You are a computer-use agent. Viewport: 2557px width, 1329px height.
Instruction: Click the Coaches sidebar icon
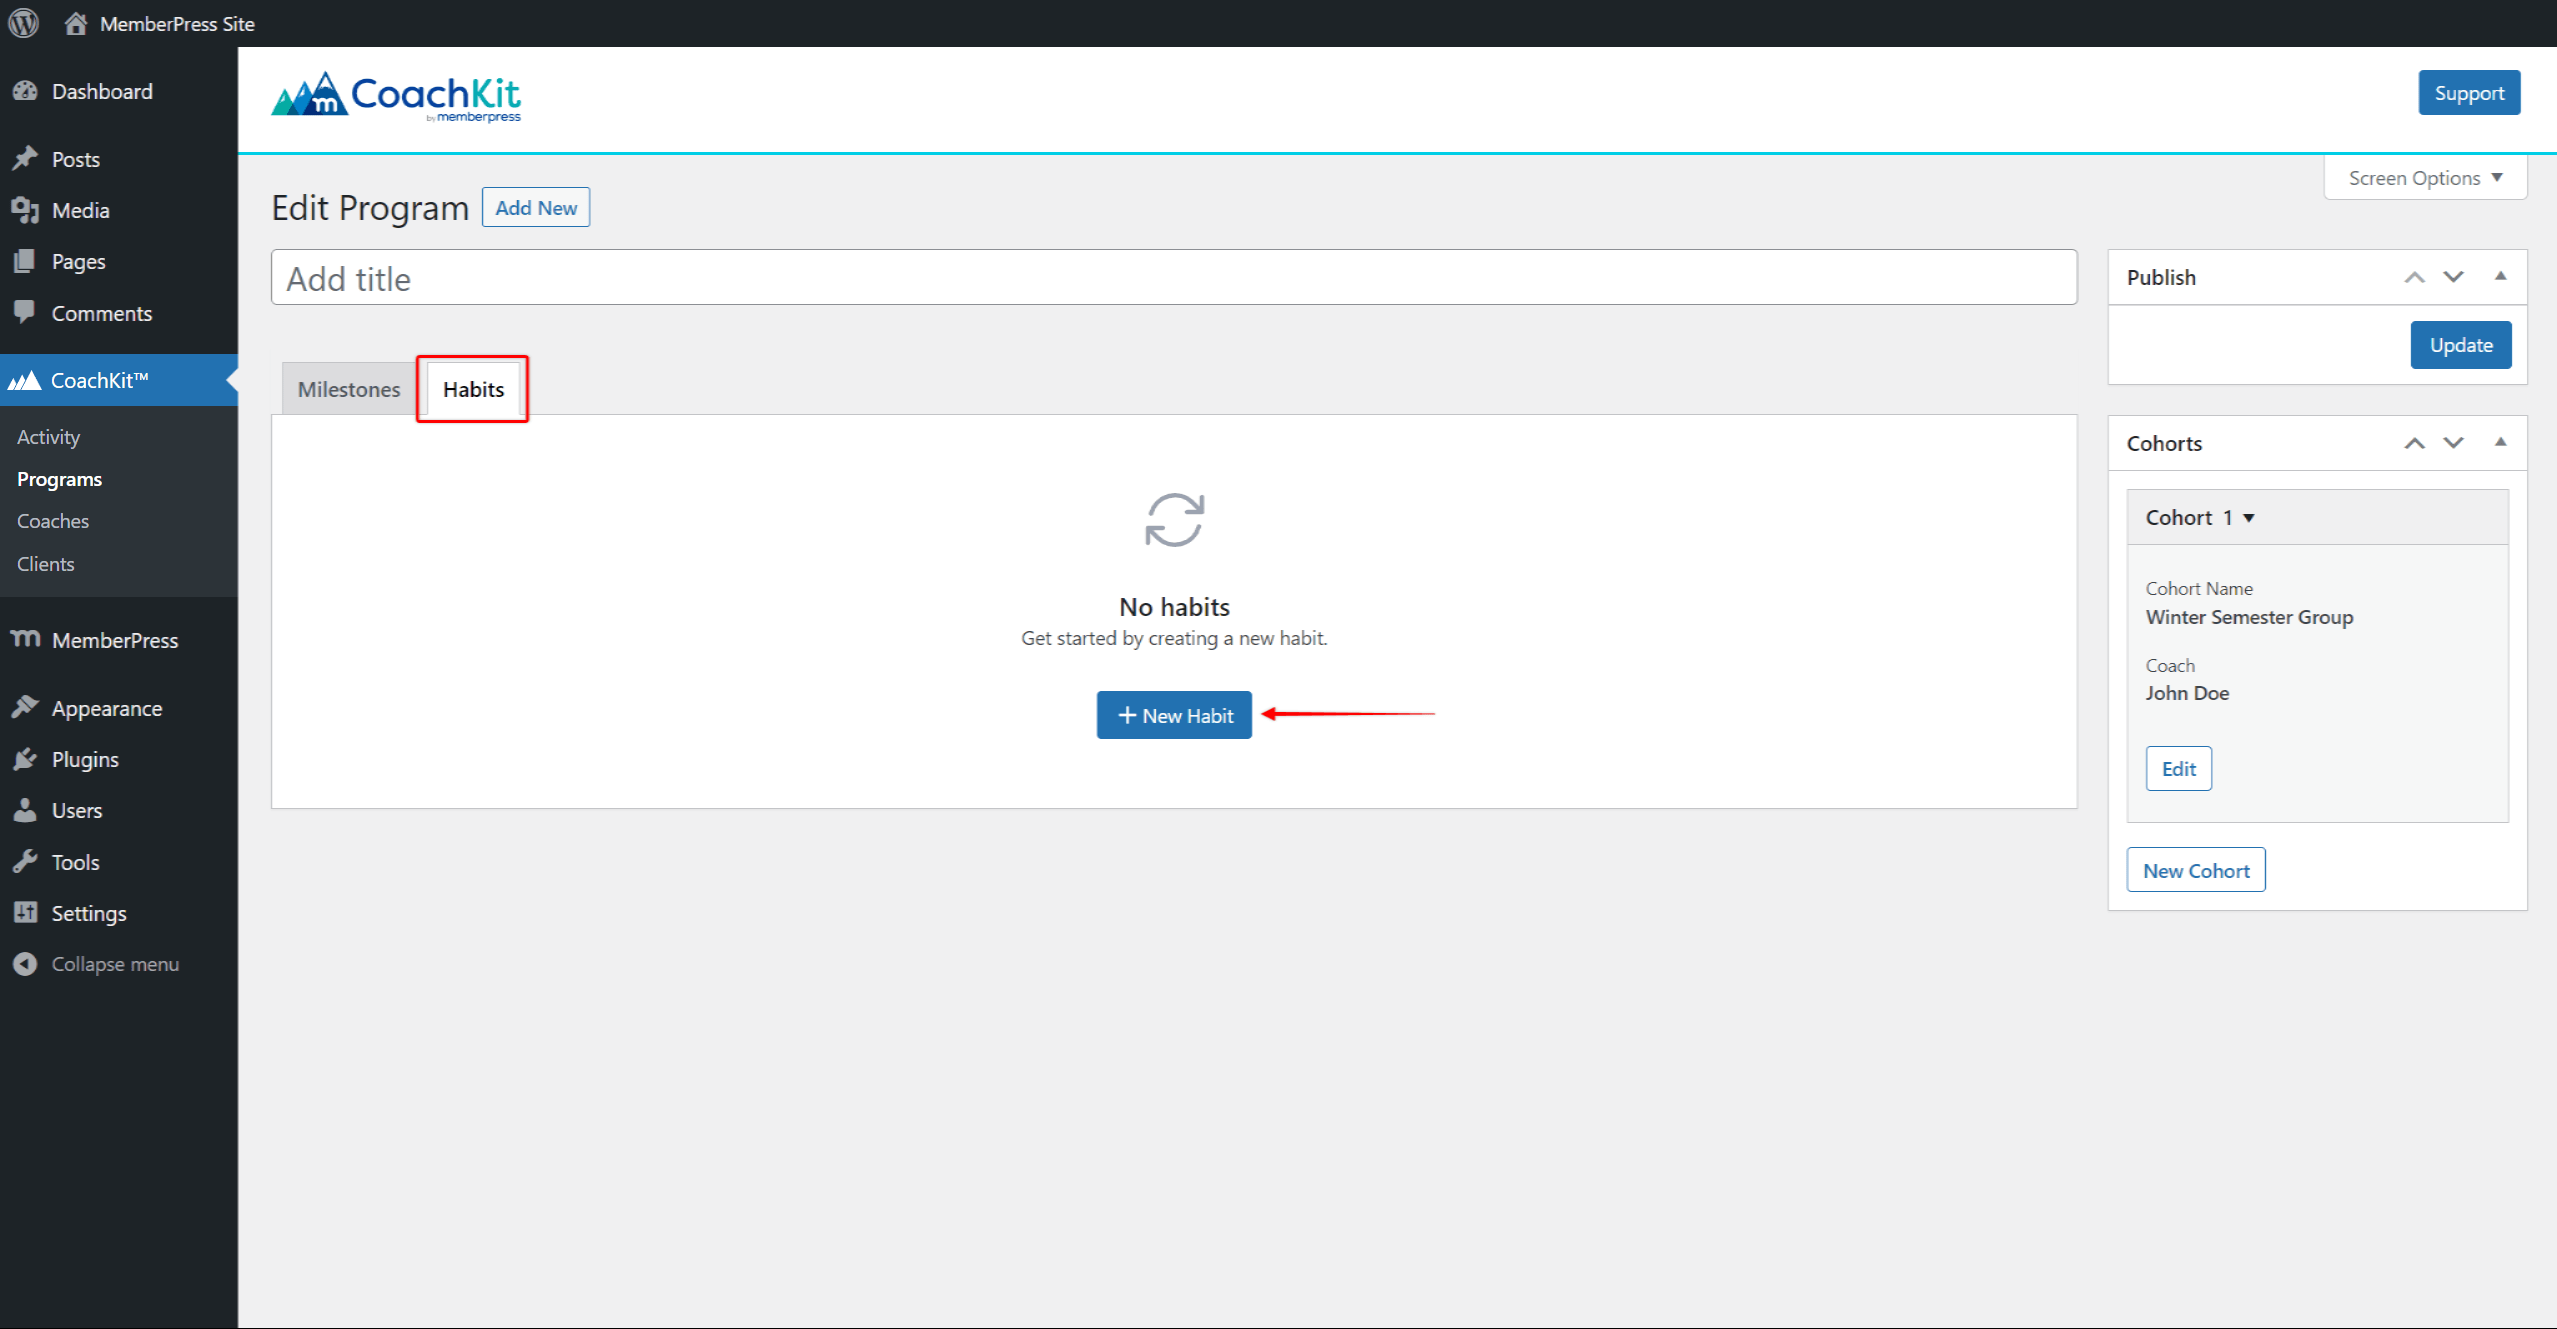pyautogui.click(x=52, y=519)
